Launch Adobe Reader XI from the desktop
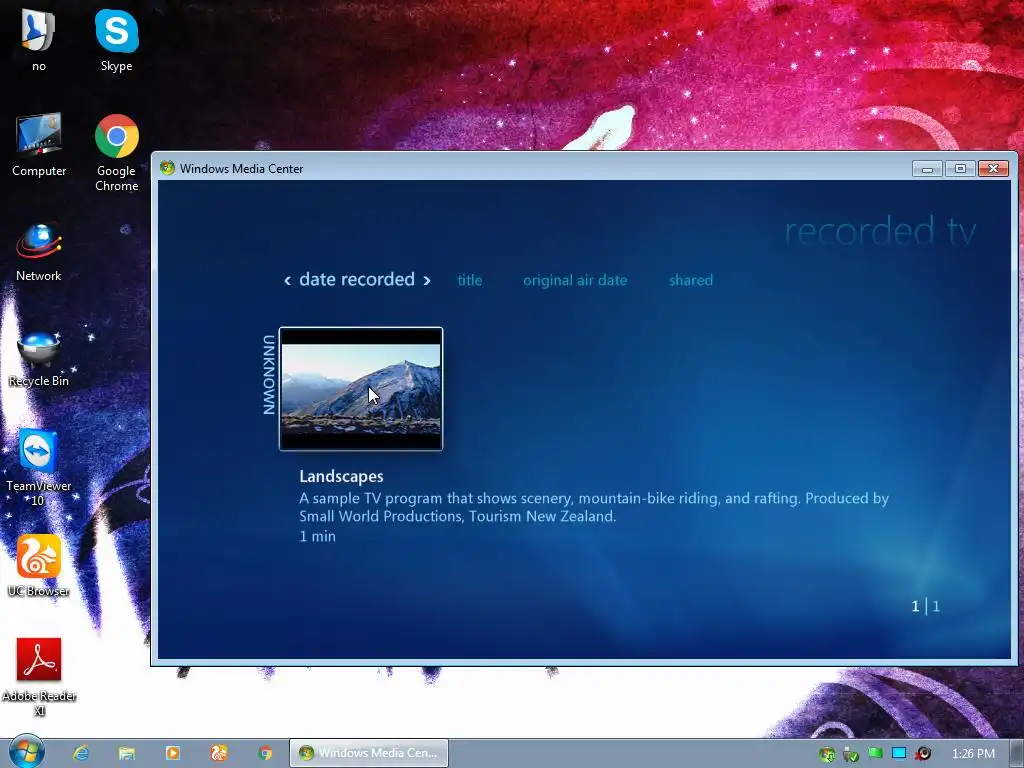This screenshot has width=1024, height=768. (x=39, y=677)
